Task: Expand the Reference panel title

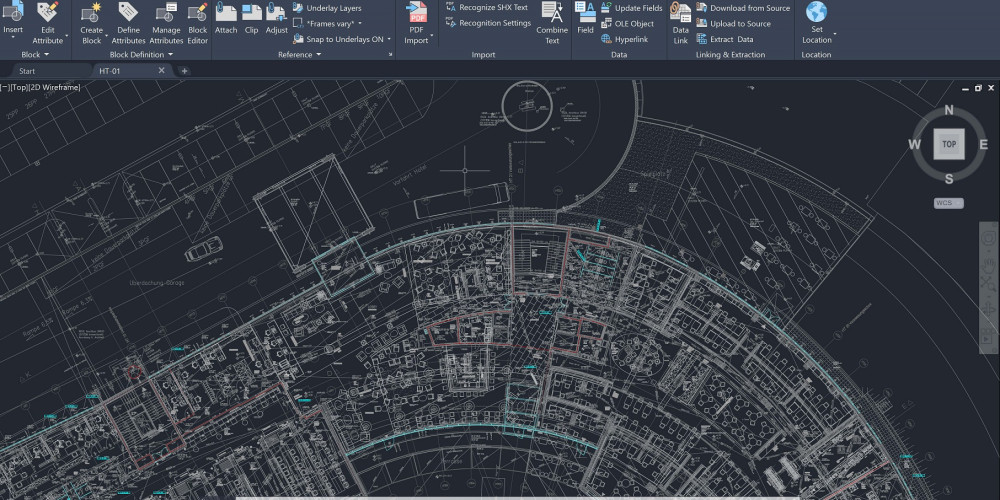Action: (x=299, y=55)
